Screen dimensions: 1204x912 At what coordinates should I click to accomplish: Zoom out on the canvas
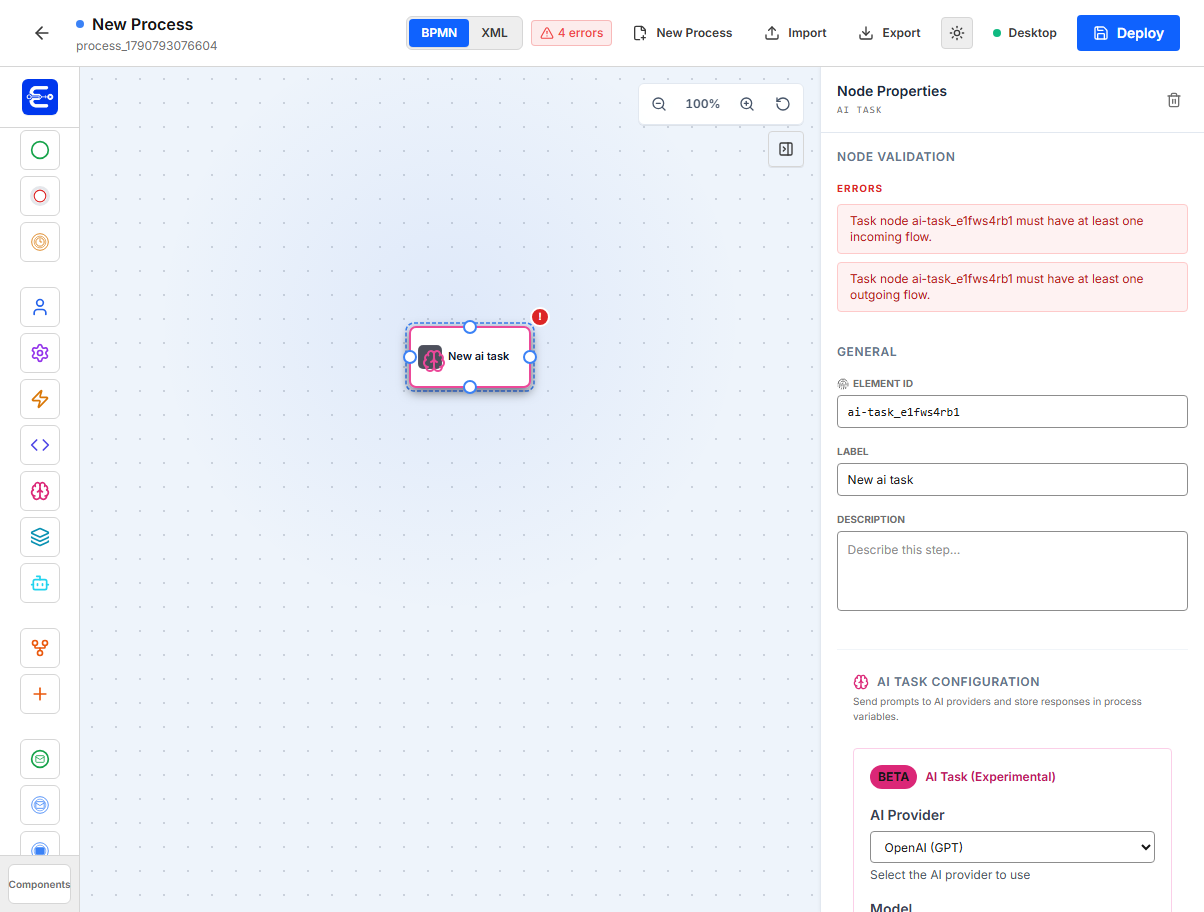click(x=659, y=104)
